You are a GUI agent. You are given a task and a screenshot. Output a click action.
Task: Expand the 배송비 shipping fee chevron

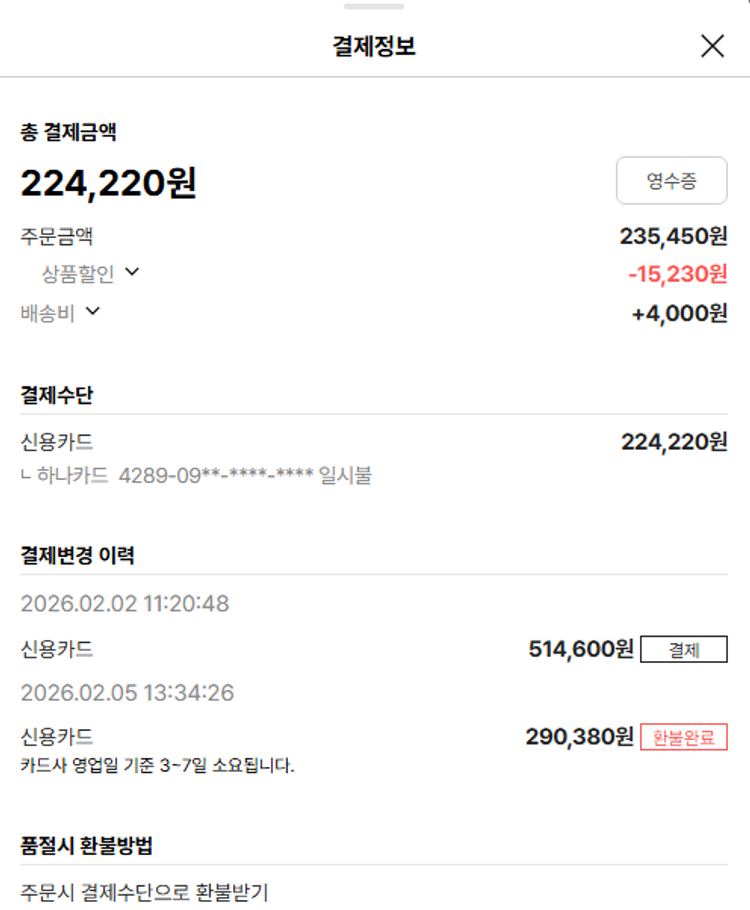pyautogui.click(x=93, y=311)
